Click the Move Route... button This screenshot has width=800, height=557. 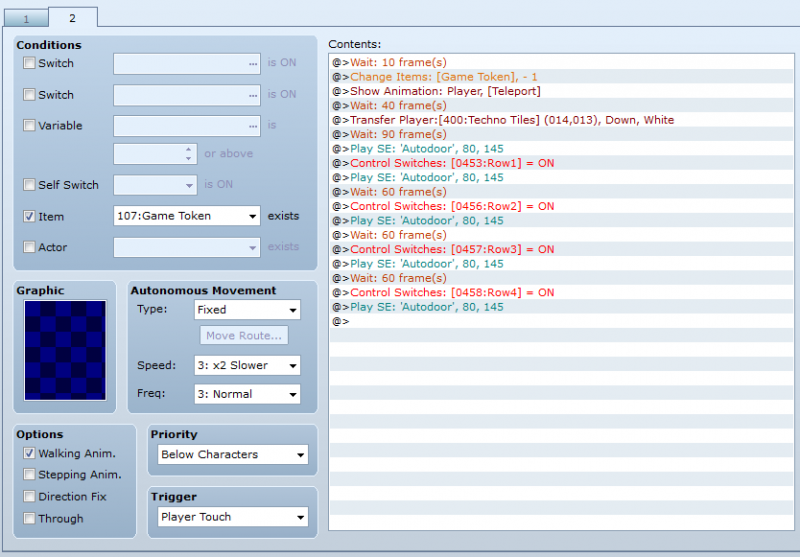click(x=244, y=336)
